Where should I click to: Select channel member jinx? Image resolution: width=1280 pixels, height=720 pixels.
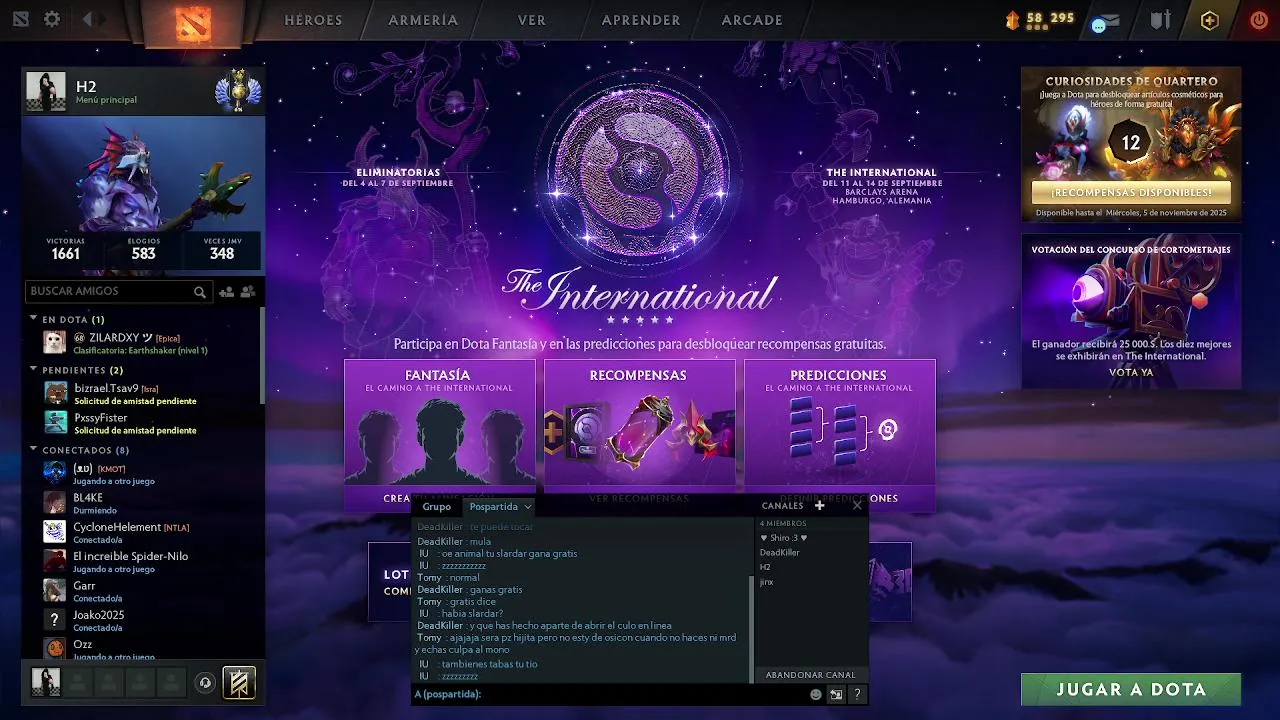766,582
